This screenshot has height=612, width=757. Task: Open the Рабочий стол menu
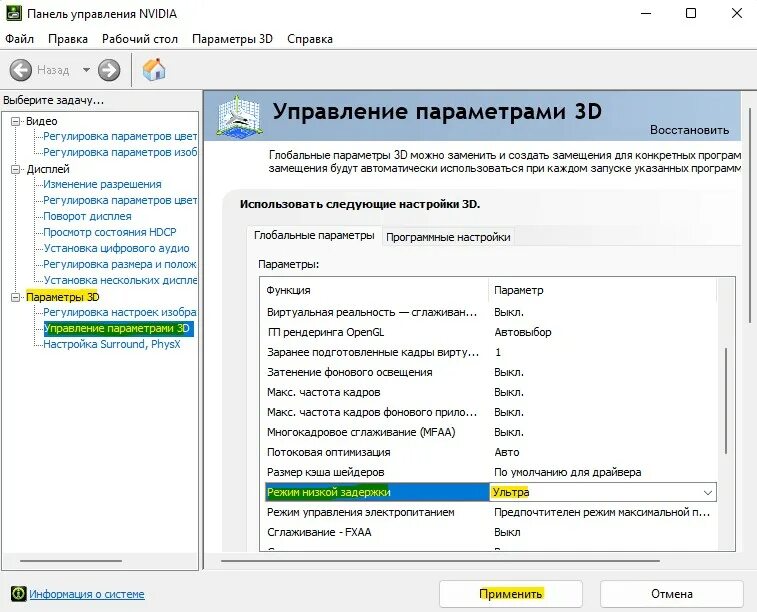140,39
